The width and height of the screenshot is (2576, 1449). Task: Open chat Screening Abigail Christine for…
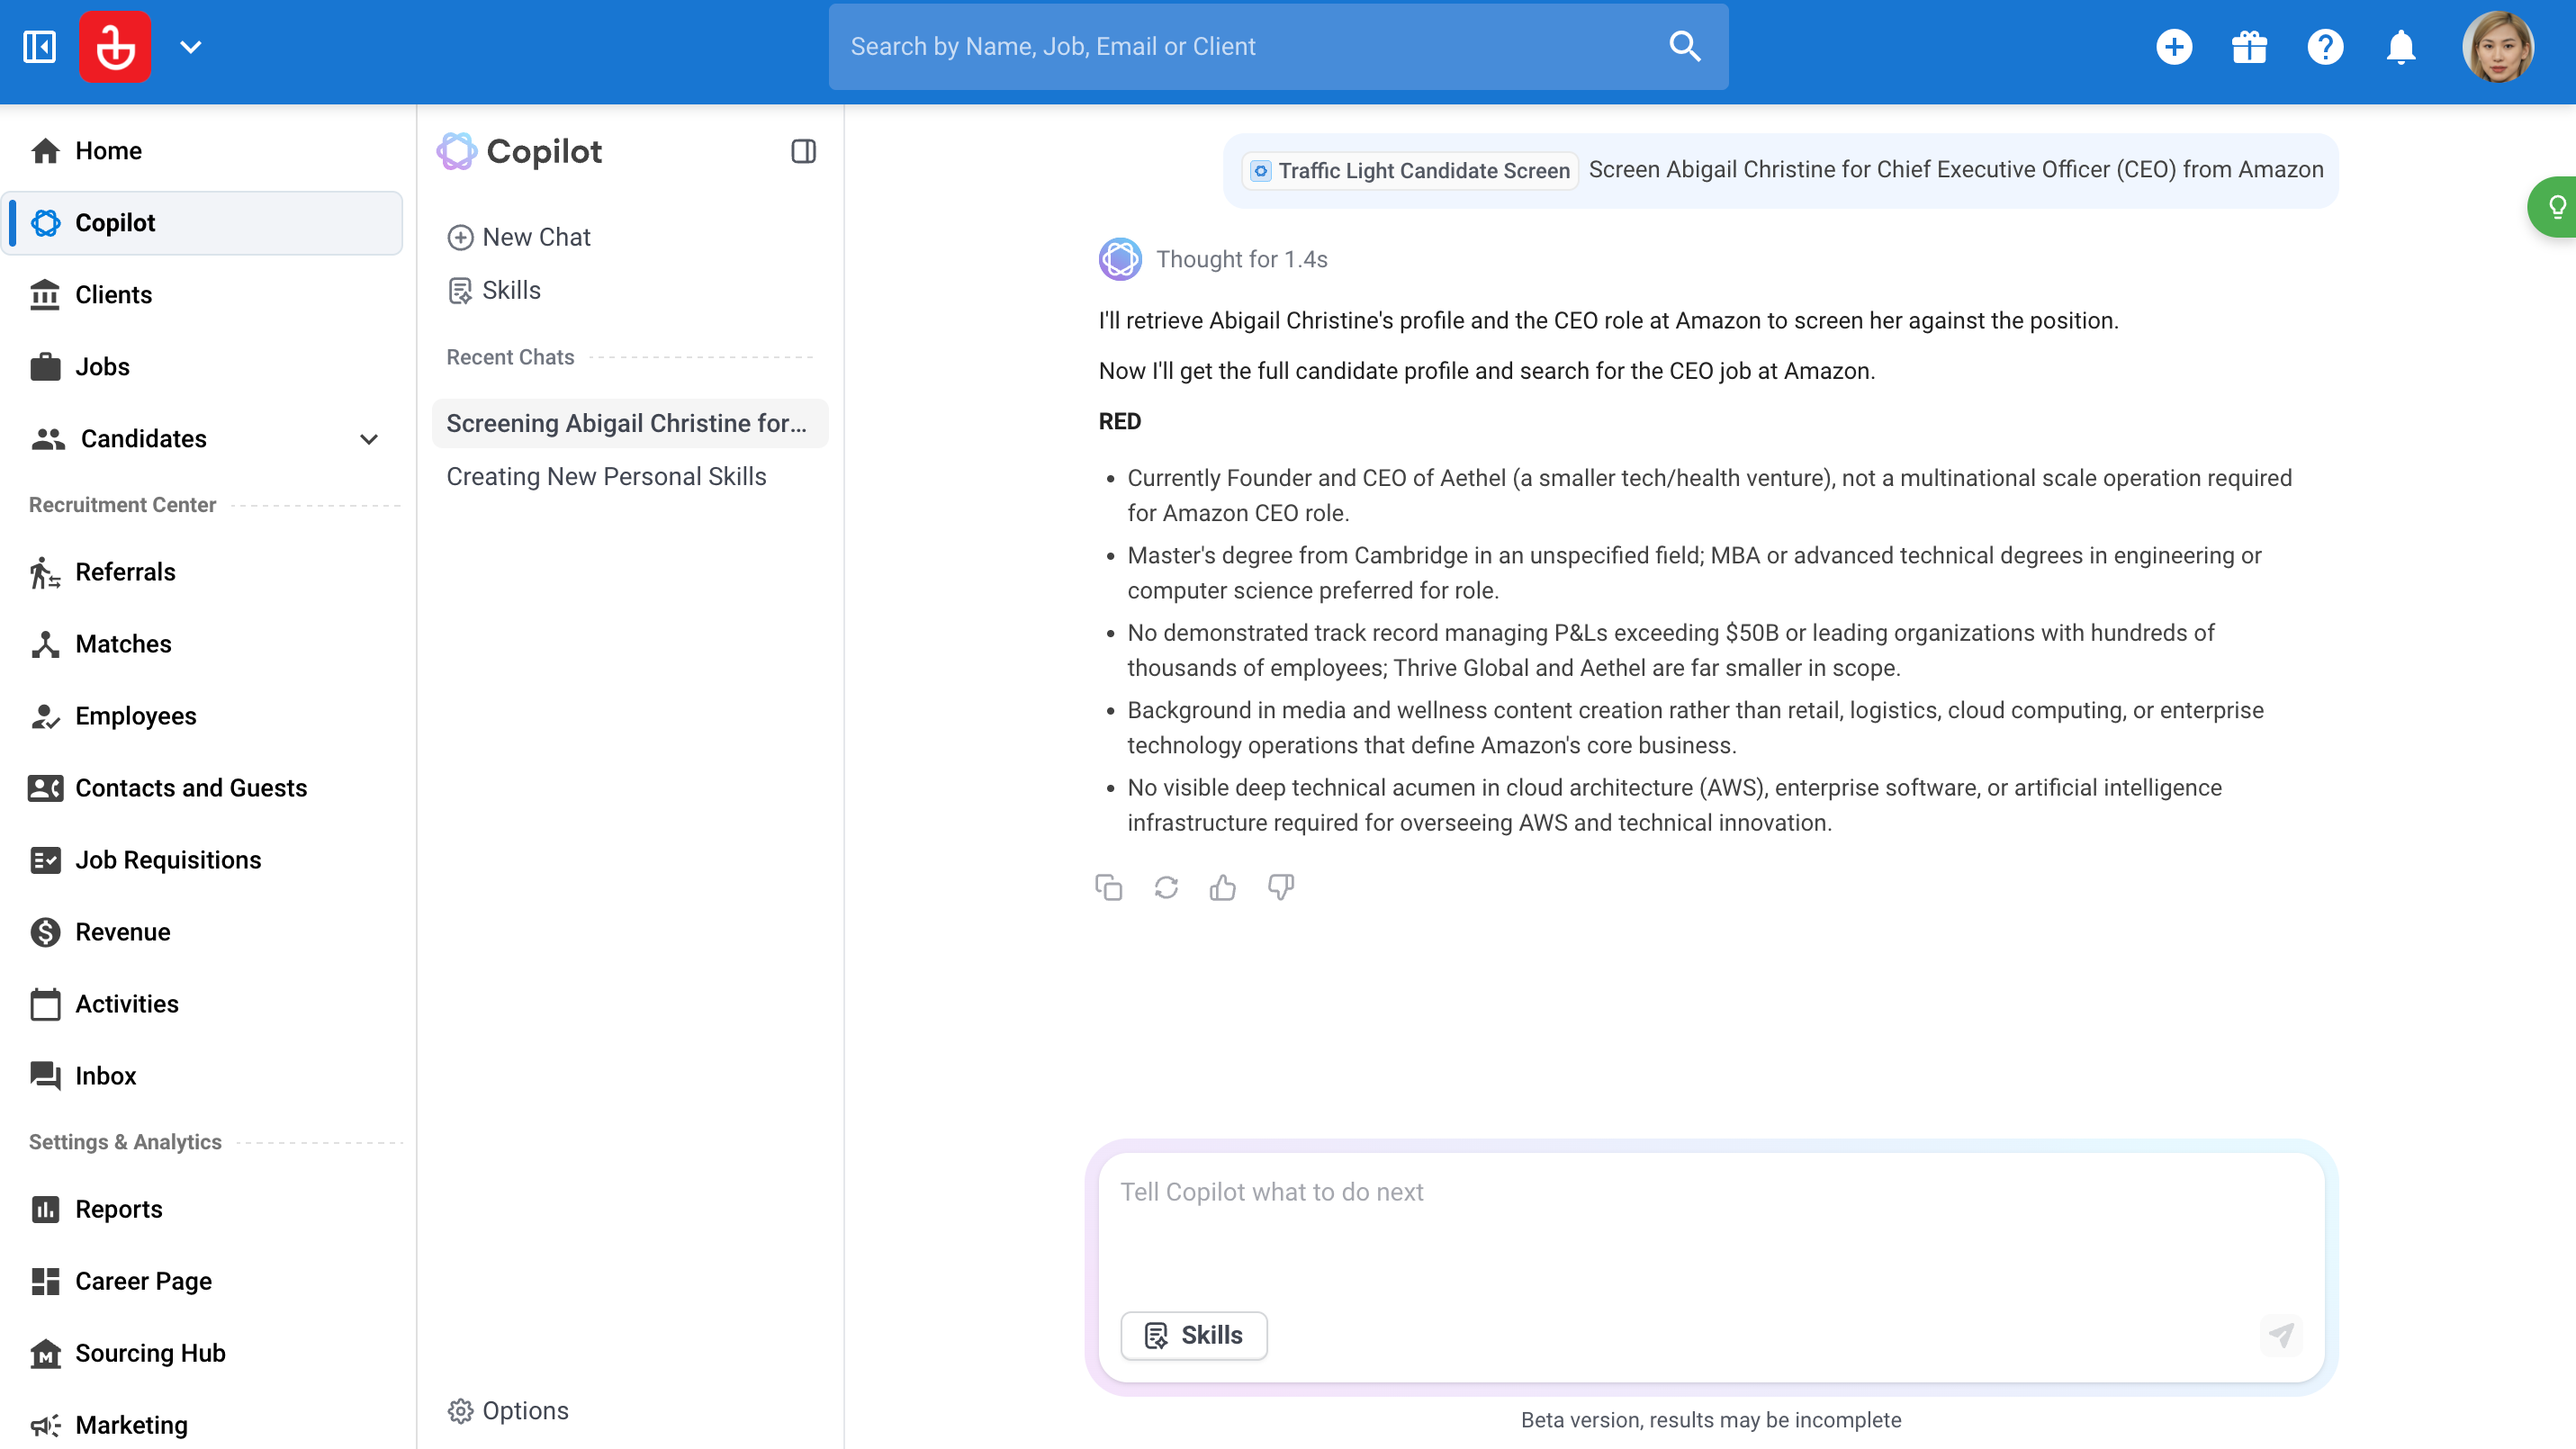coord(630,423)
